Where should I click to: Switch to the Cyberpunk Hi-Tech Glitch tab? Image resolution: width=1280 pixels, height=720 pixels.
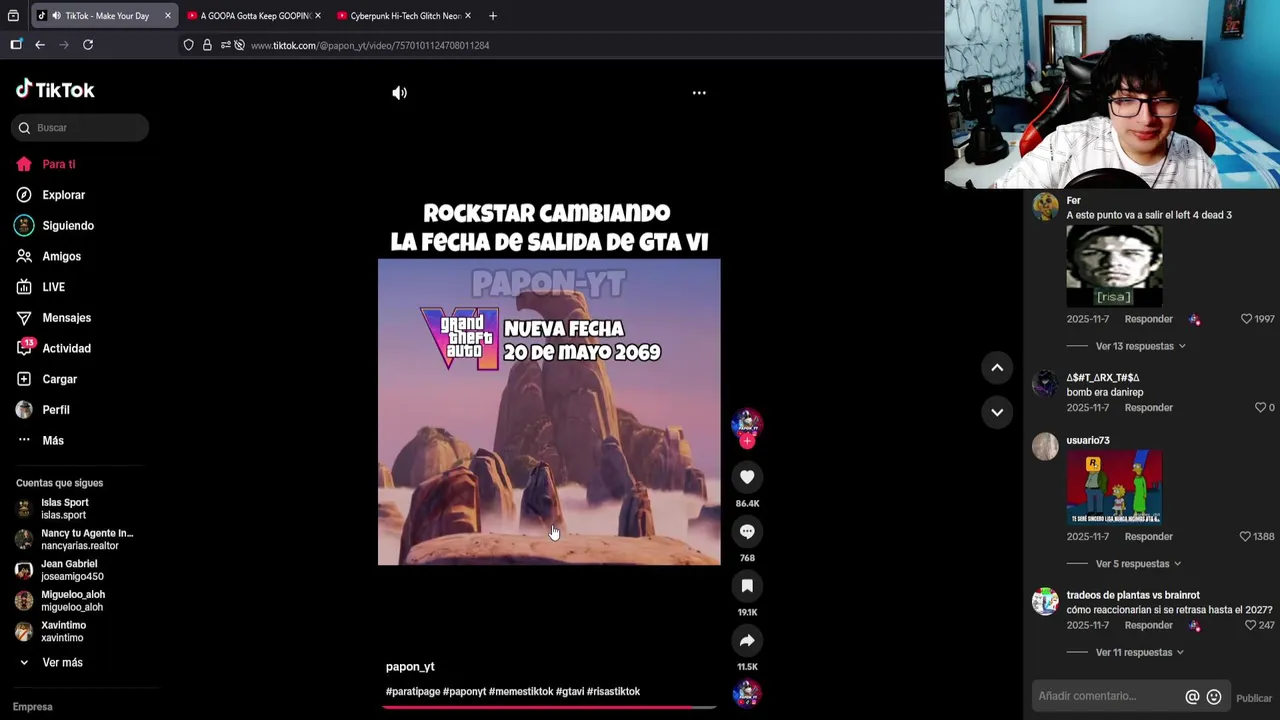point(405,16)
